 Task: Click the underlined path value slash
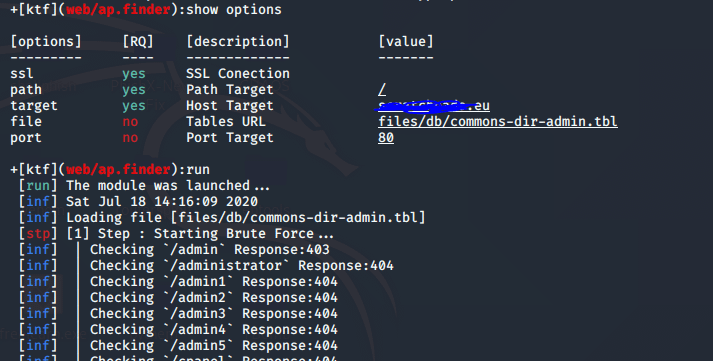[x=382, y=90]
